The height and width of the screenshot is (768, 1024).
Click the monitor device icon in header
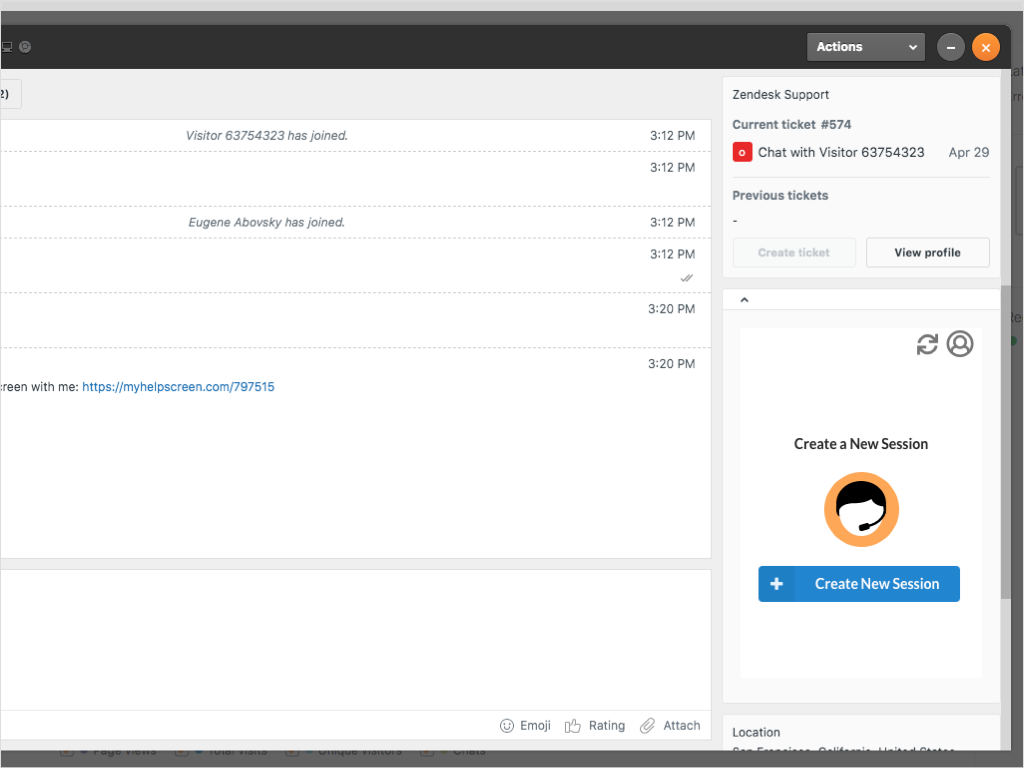[7, 46]
